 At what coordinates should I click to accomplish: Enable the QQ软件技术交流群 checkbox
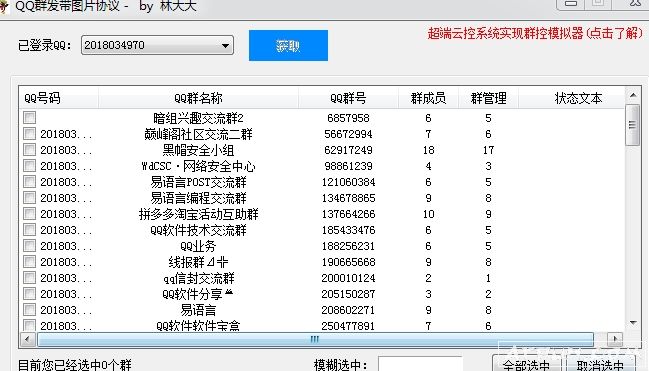pyautogui.click(x=29, y=229)
